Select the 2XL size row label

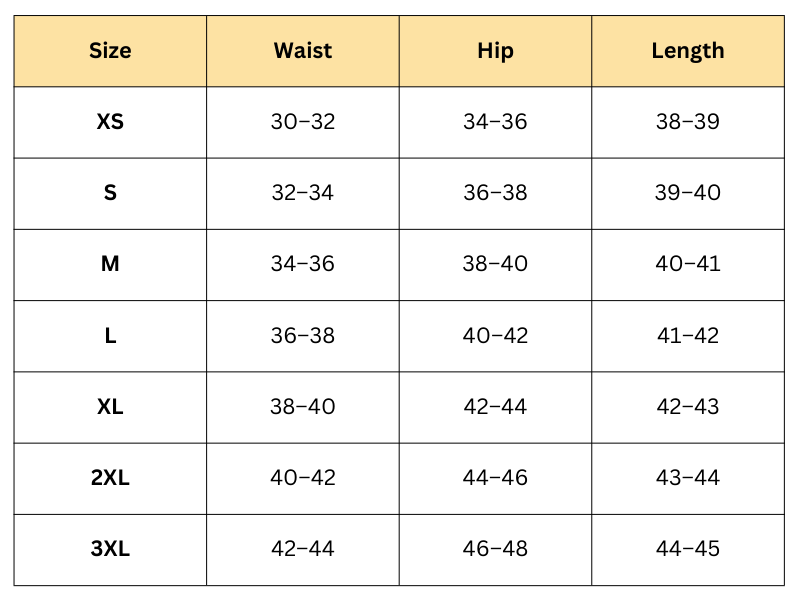click(x=110, y=478)
